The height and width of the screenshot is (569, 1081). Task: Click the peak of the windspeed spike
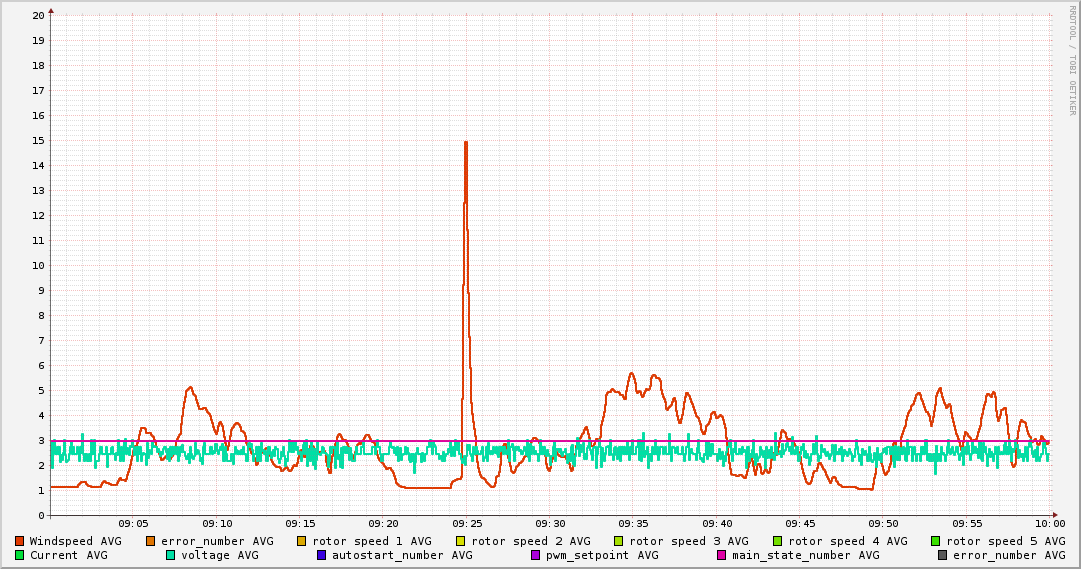(x=466, y=142)
